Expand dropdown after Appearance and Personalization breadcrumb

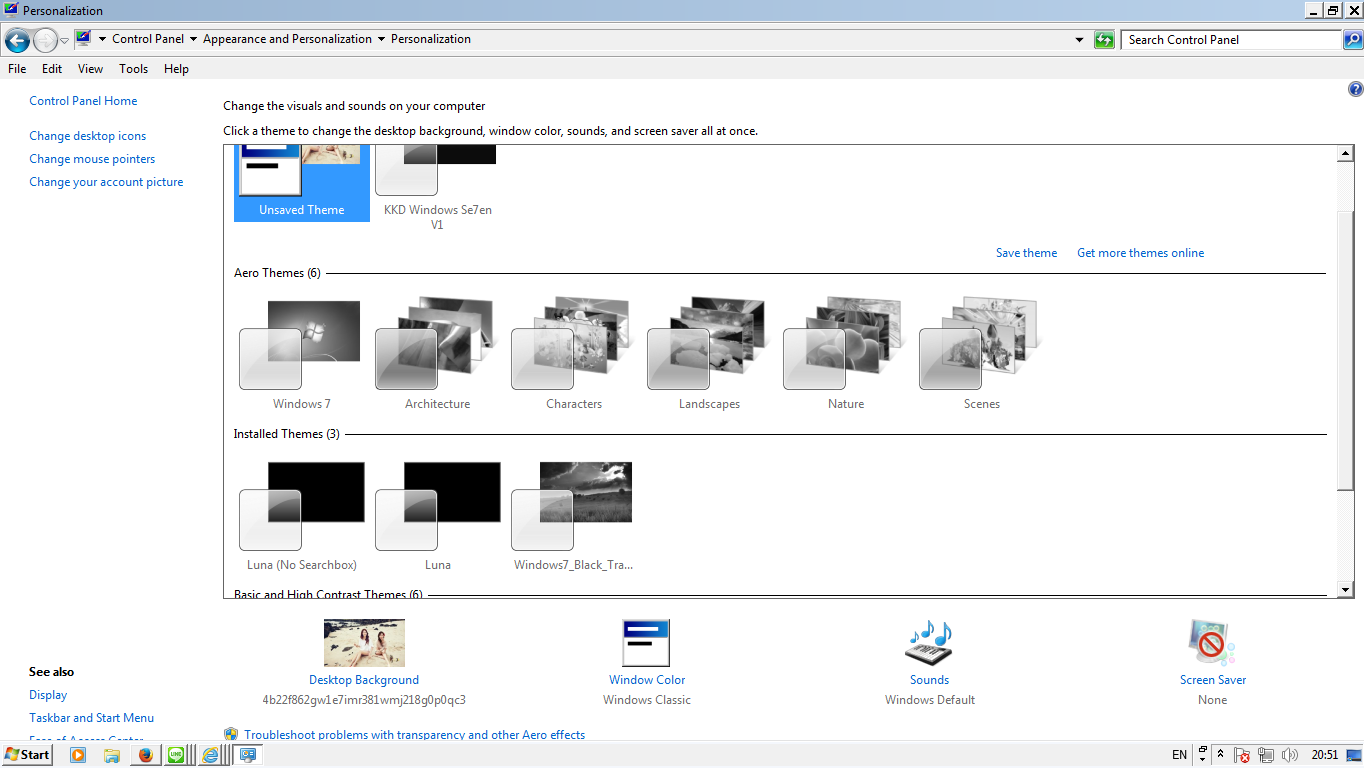coord(381,40)
